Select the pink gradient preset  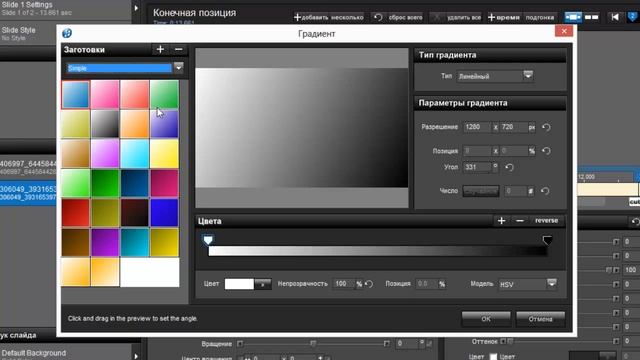pyautogui.click(x=105, y=95)
